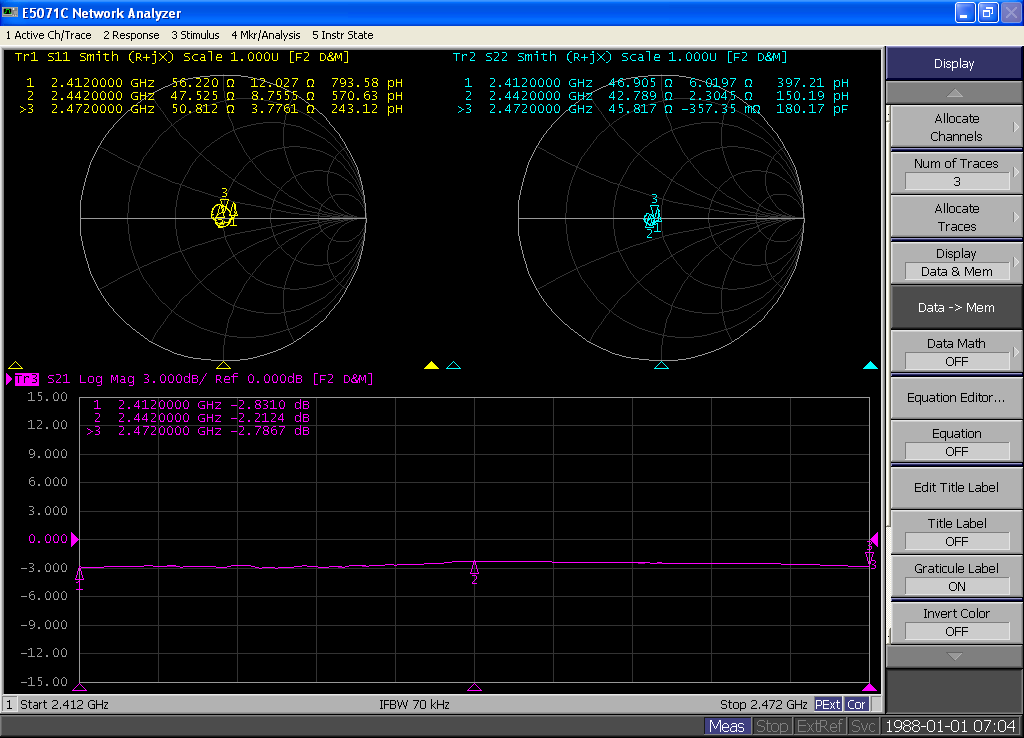1024x738 pixels.
Task: Expand the Allocate Channels submenu
Action: 955,127
